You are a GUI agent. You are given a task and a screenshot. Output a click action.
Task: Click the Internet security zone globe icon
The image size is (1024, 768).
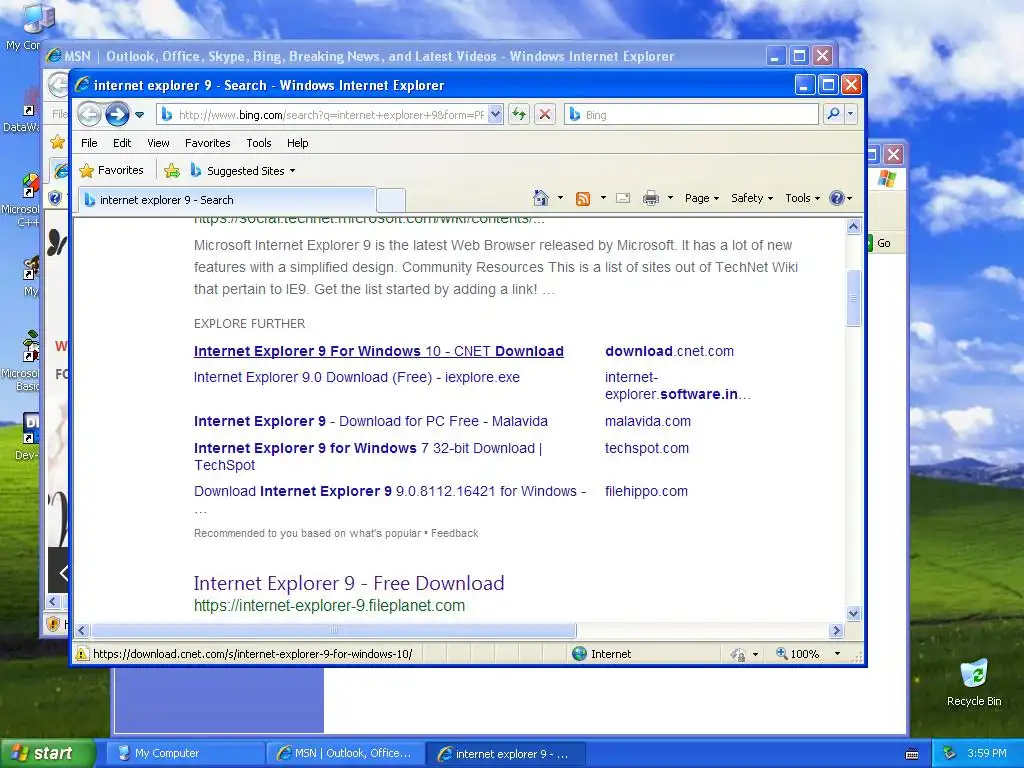(579, 654)
